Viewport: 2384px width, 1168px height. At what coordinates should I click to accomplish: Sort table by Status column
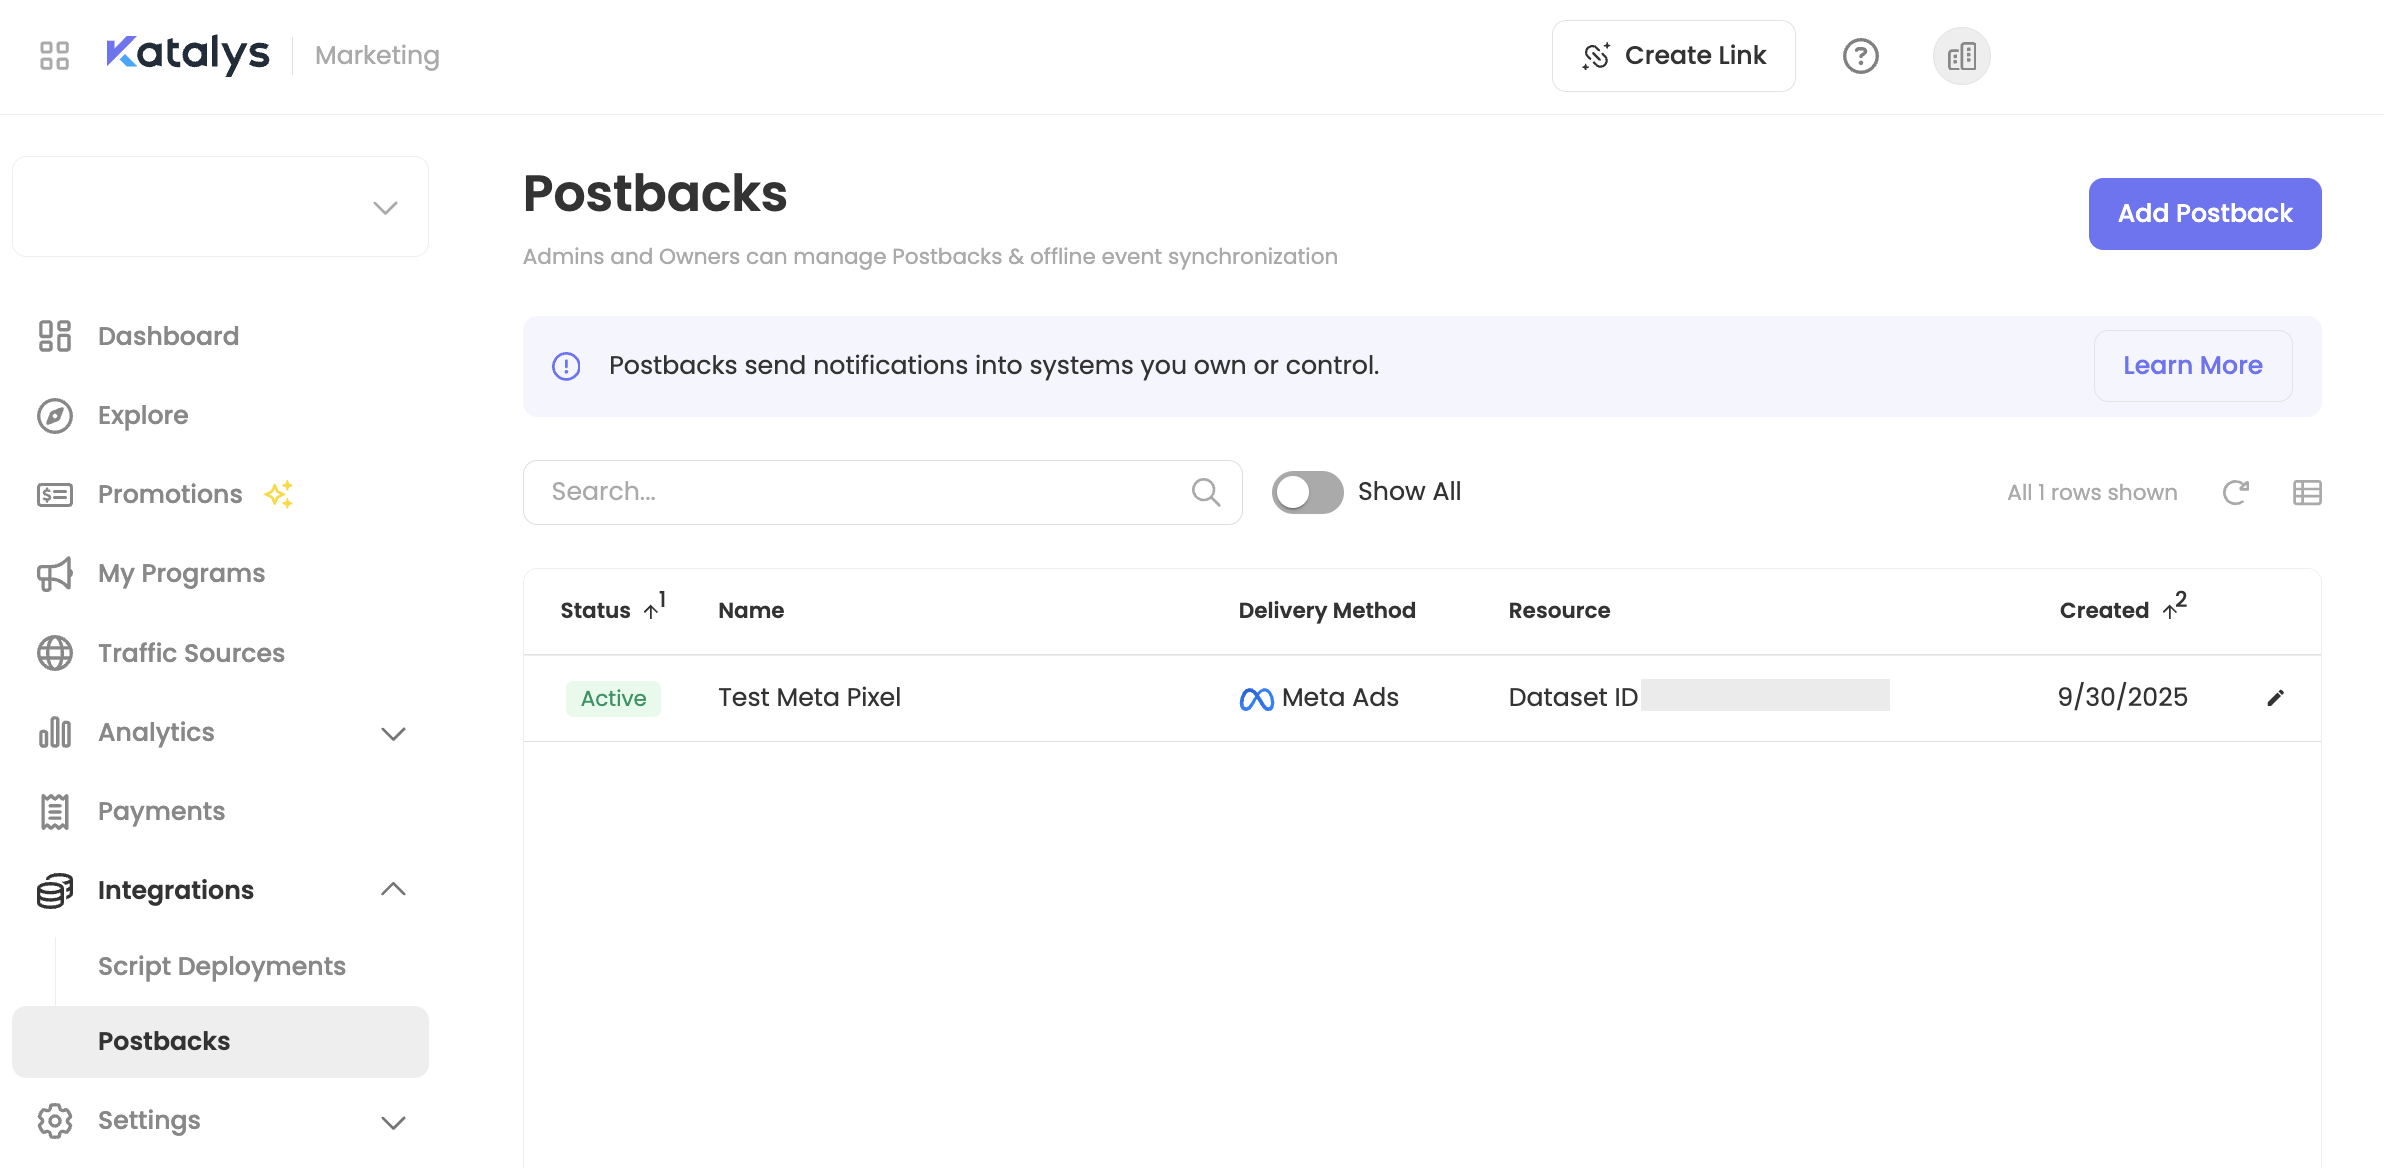596,610
